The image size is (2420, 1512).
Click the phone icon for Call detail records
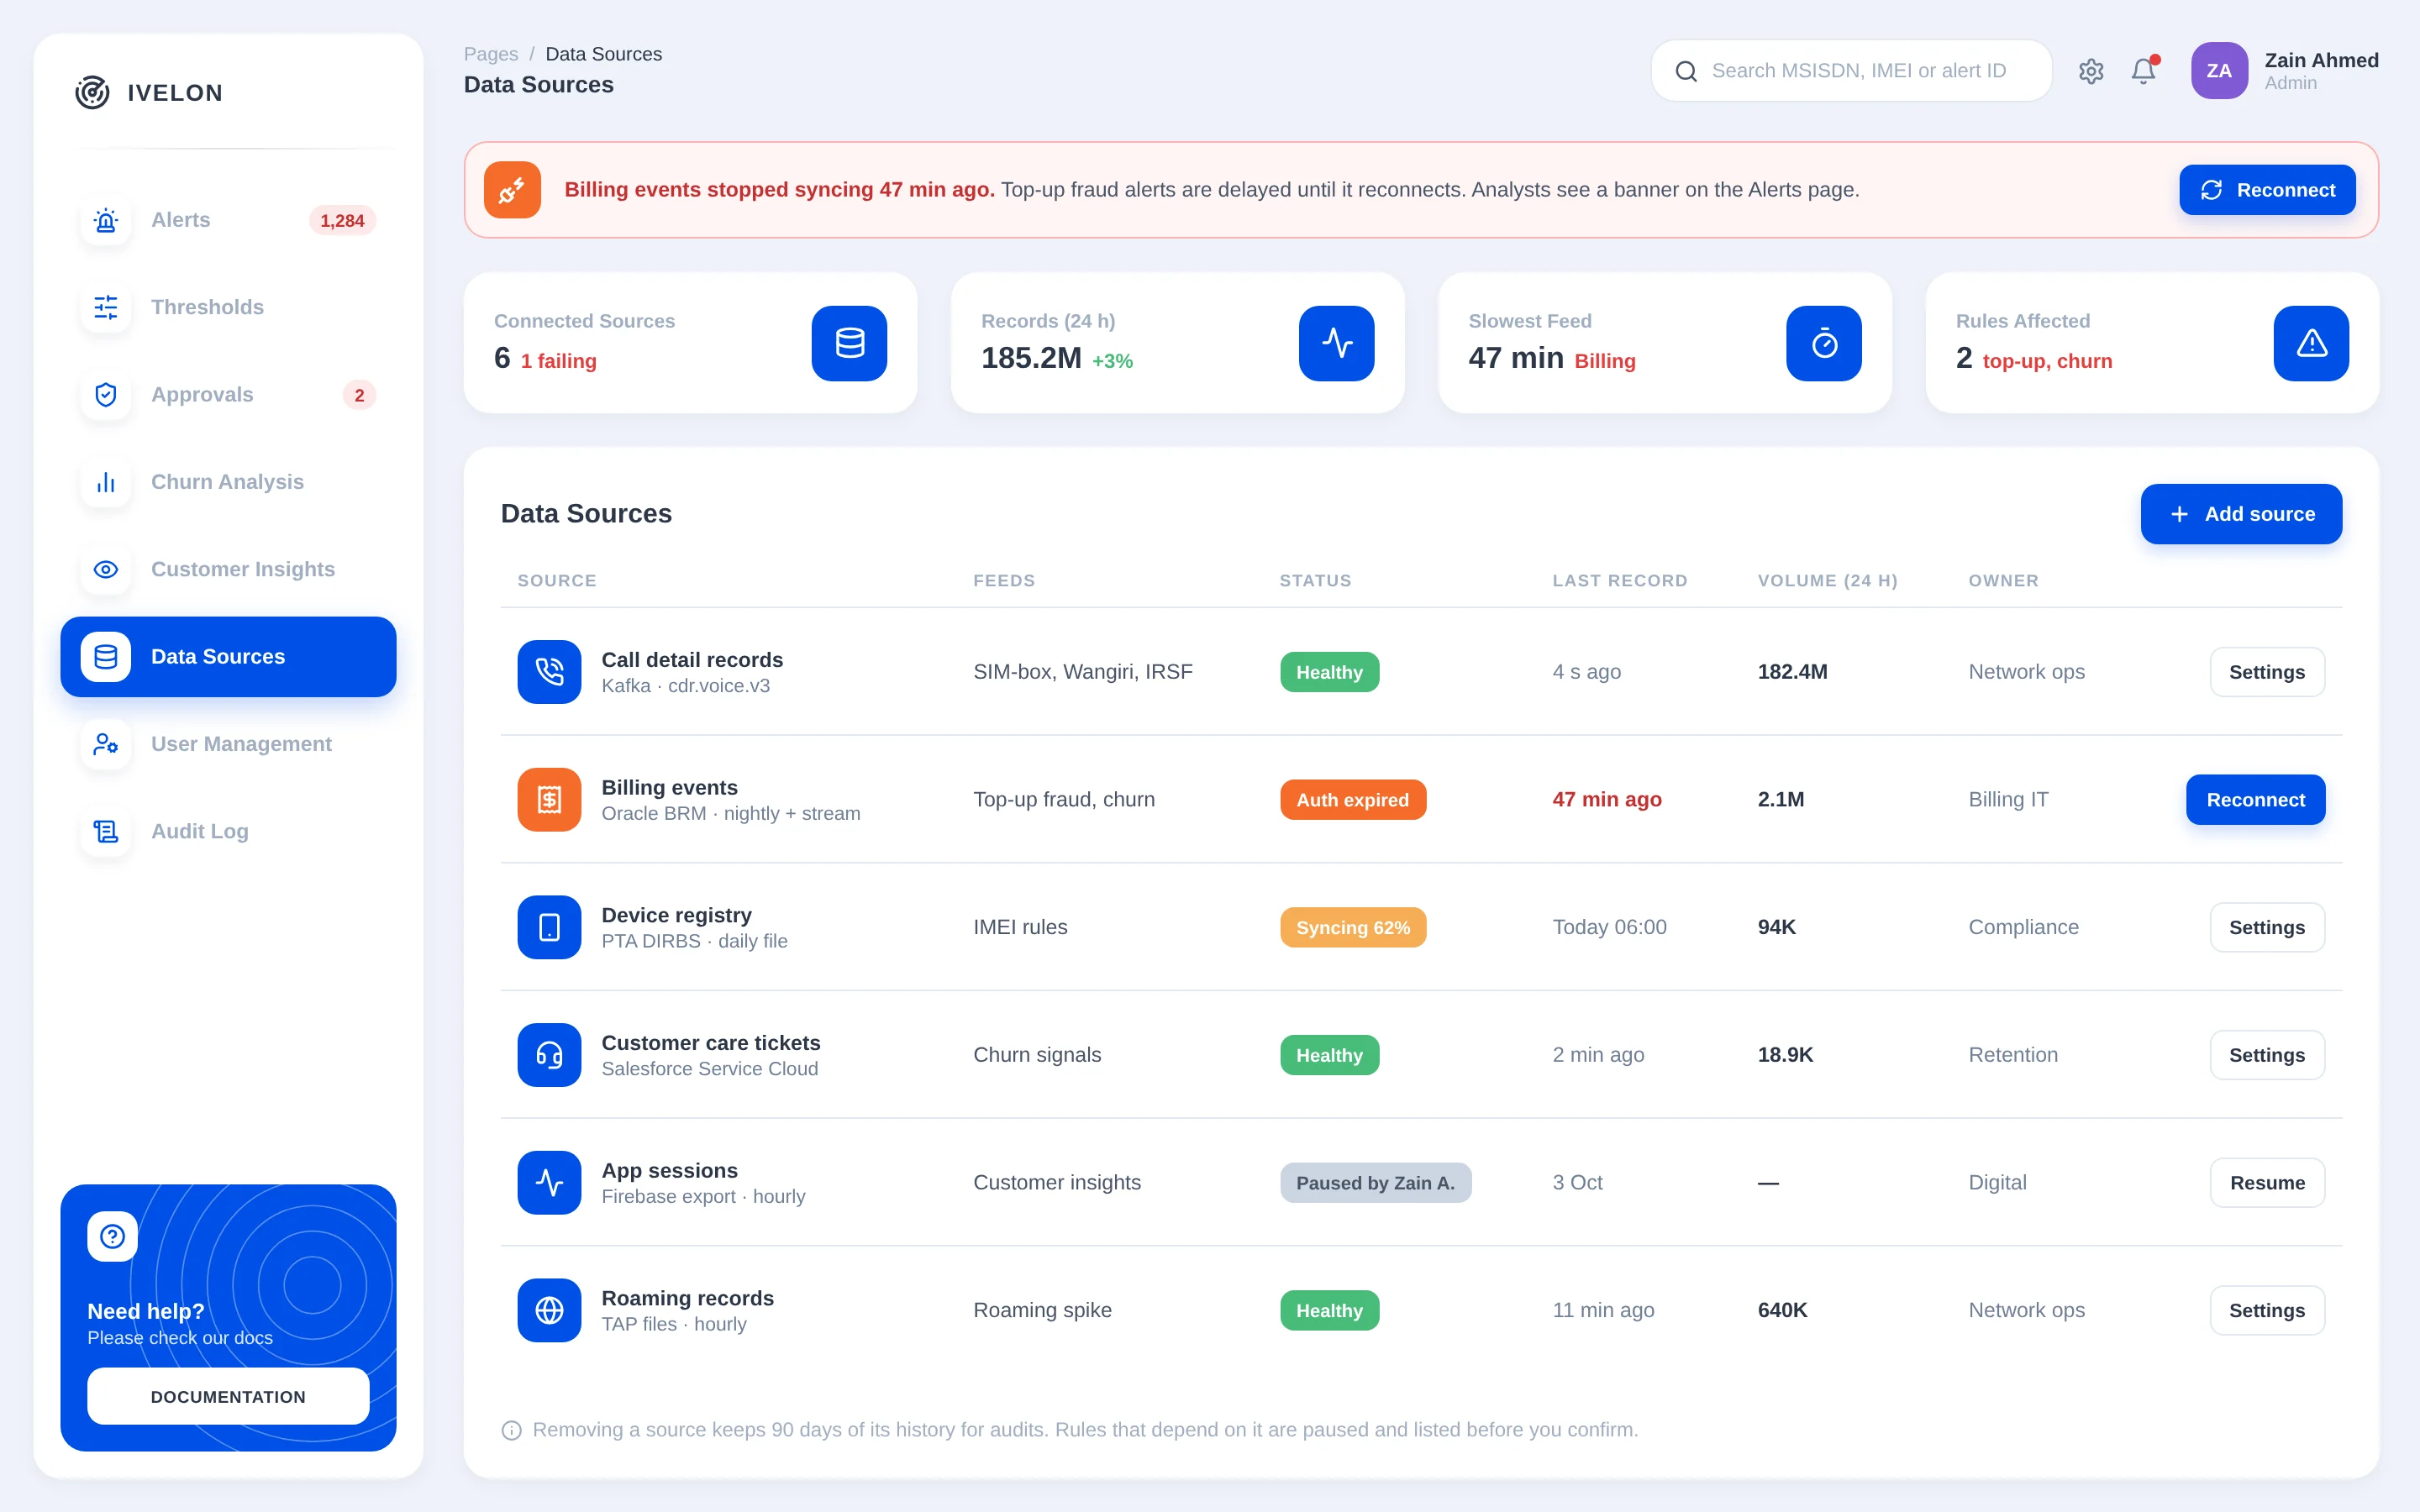549,672
